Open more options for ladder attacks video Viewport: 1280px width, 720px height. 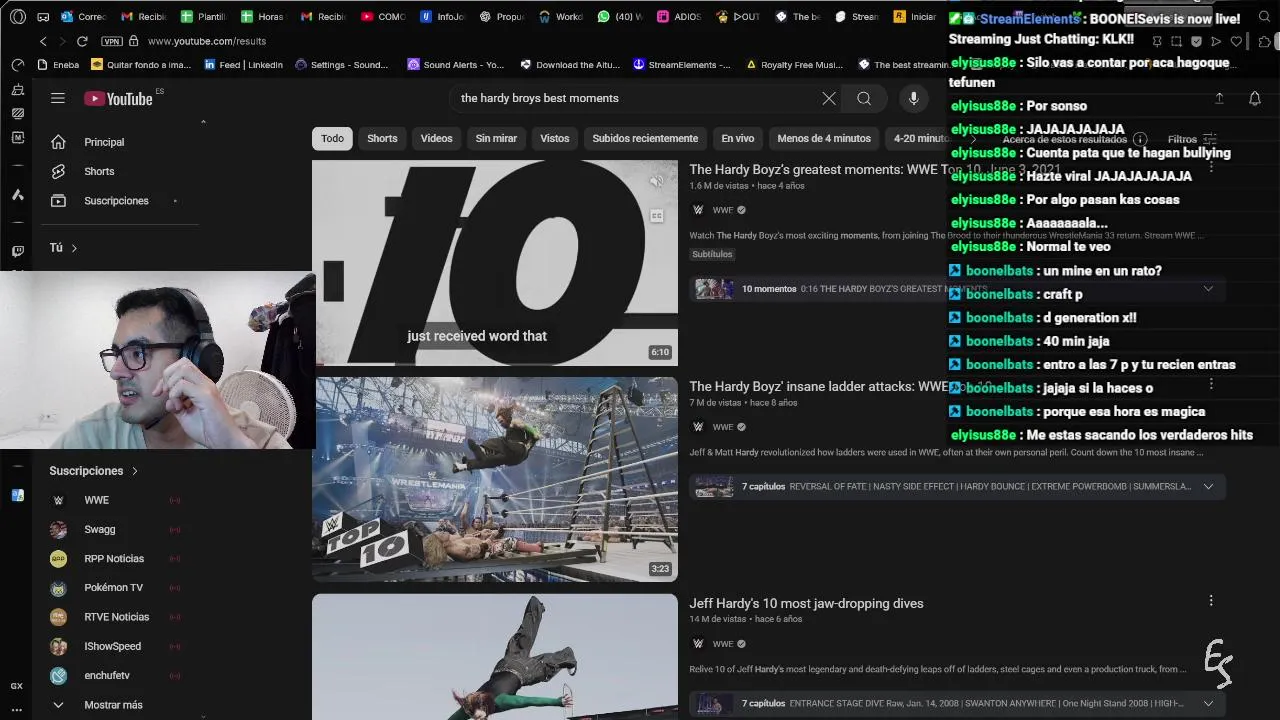[x=1211, y=384]
